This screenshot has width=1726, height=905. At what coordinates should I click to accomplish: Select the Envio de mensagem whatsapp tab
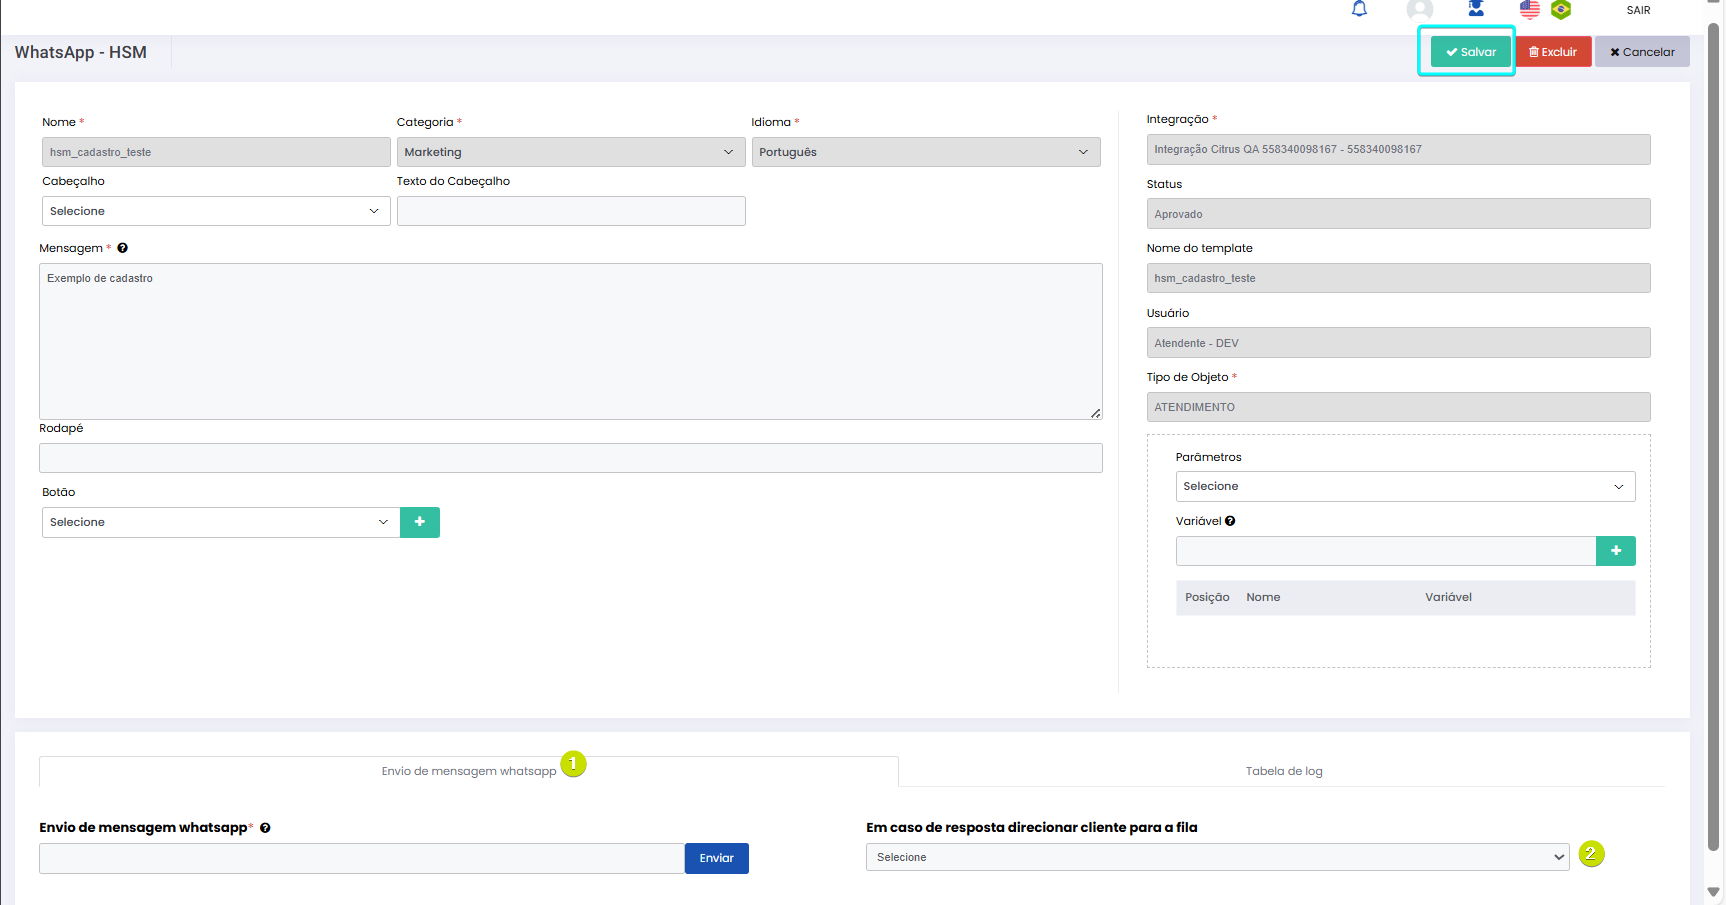[468, 771]
